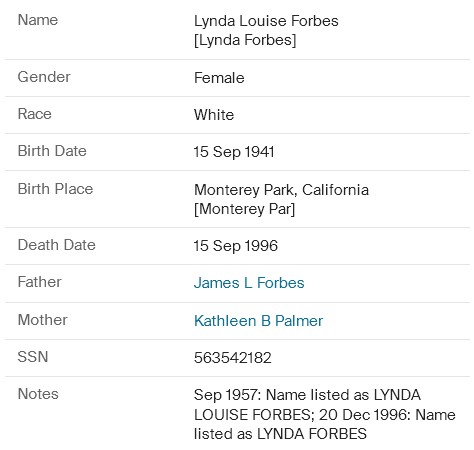Click the Birth Date label
474x450 pixels.
tap(52, 151)
